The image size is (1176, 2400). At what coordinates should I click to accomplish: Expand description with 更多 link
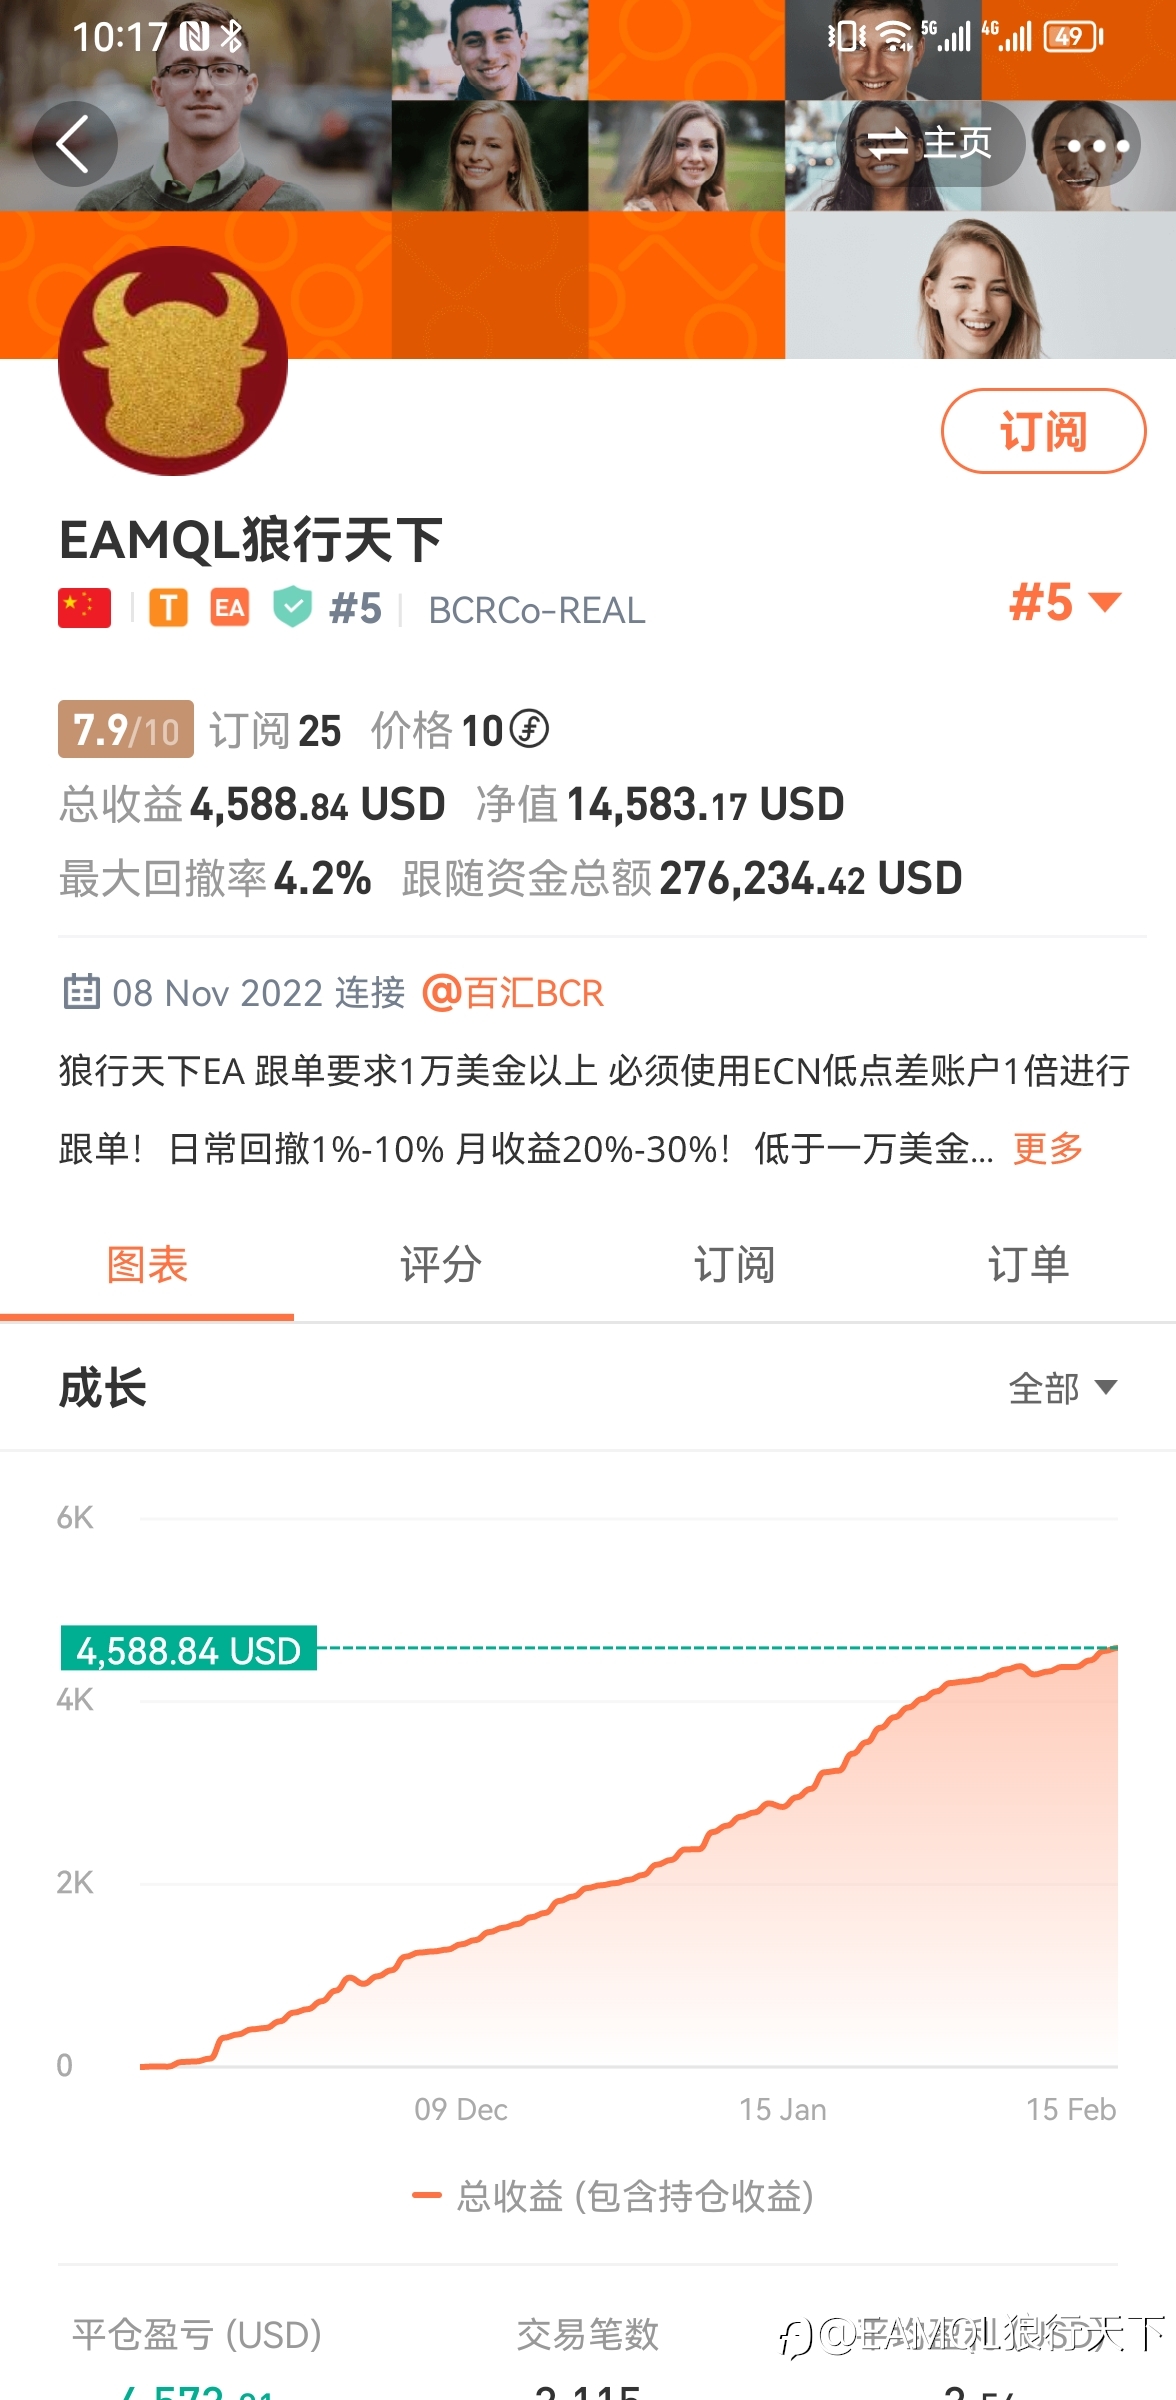tap(1048, 1148)
